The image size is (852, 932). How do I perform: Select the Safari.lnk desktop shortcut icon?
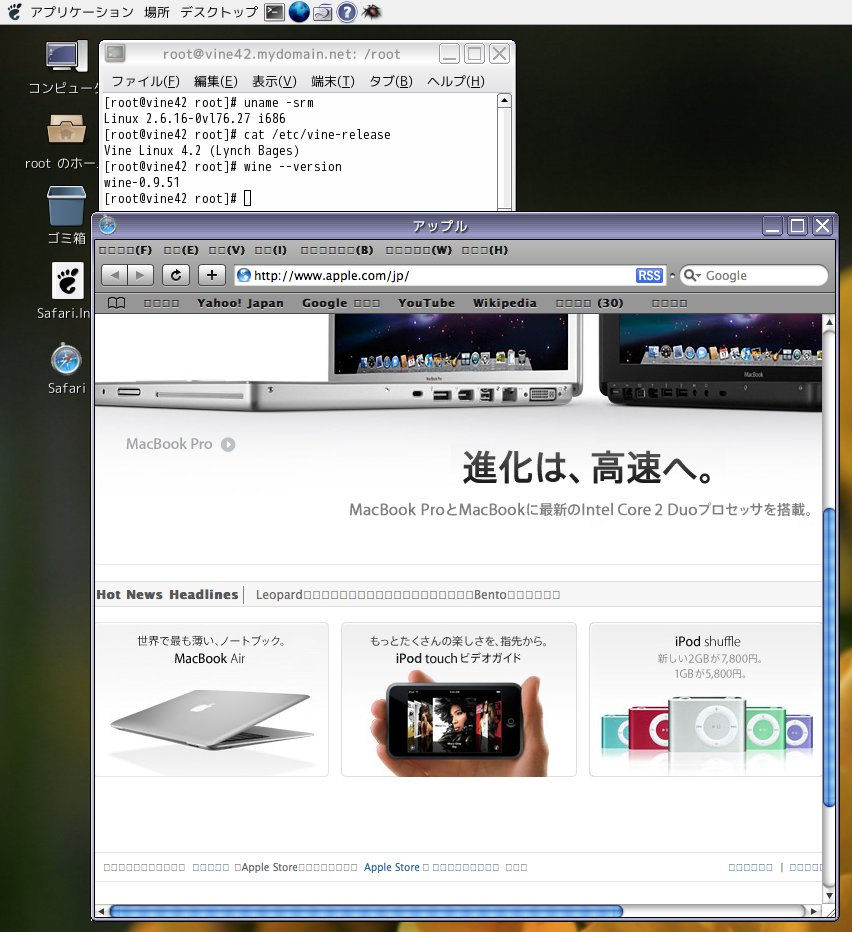pyautogui.click(x=67, y=281)
